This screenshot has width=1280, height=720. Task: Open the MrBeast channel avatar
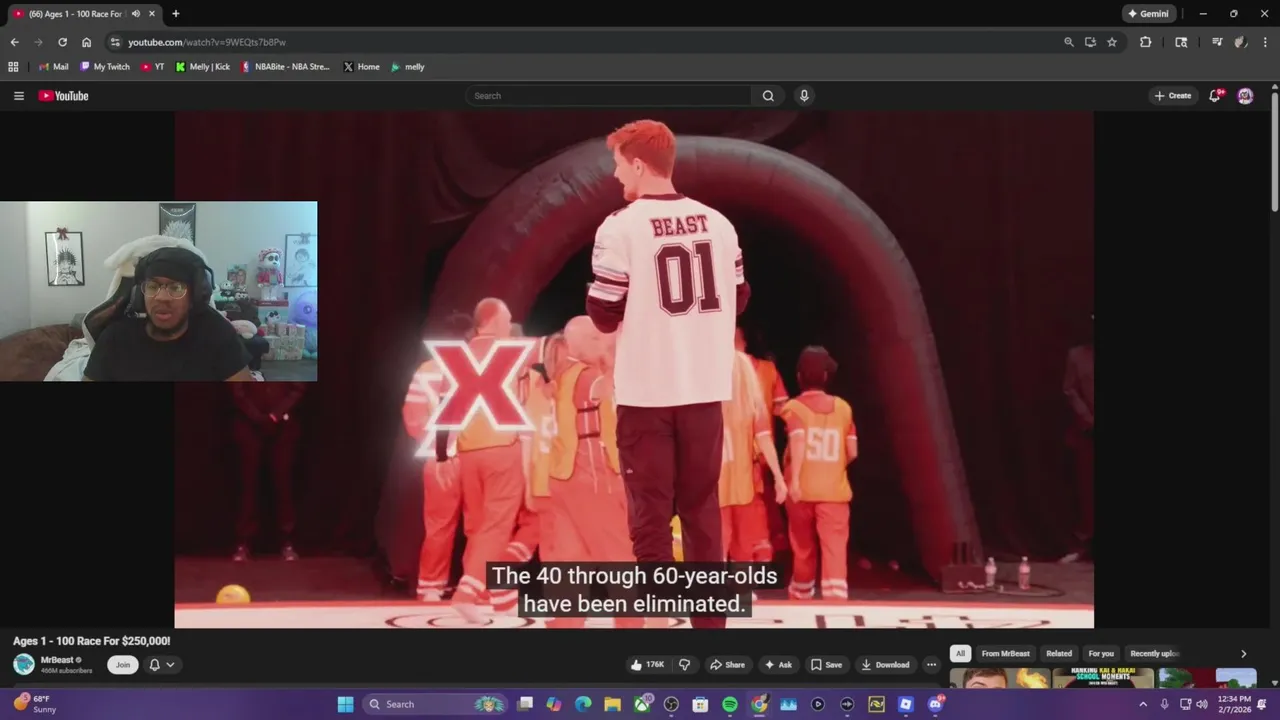(24, 665)
